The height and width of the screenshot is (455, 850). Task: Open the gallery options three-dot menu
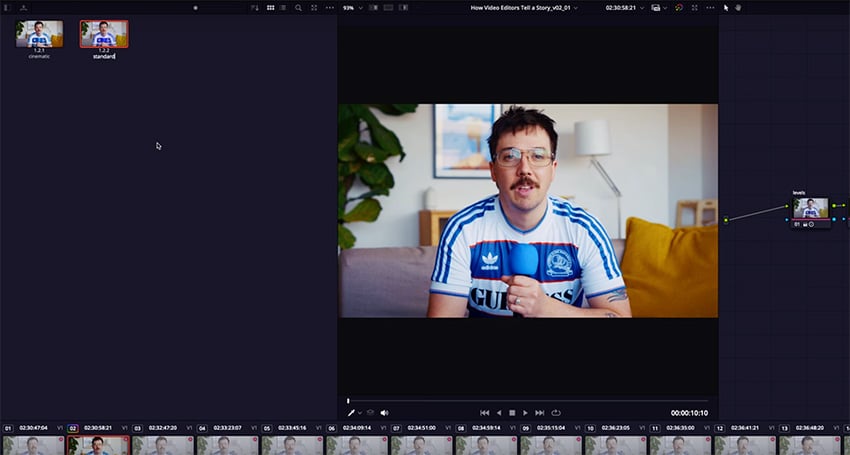coord(330,8)
